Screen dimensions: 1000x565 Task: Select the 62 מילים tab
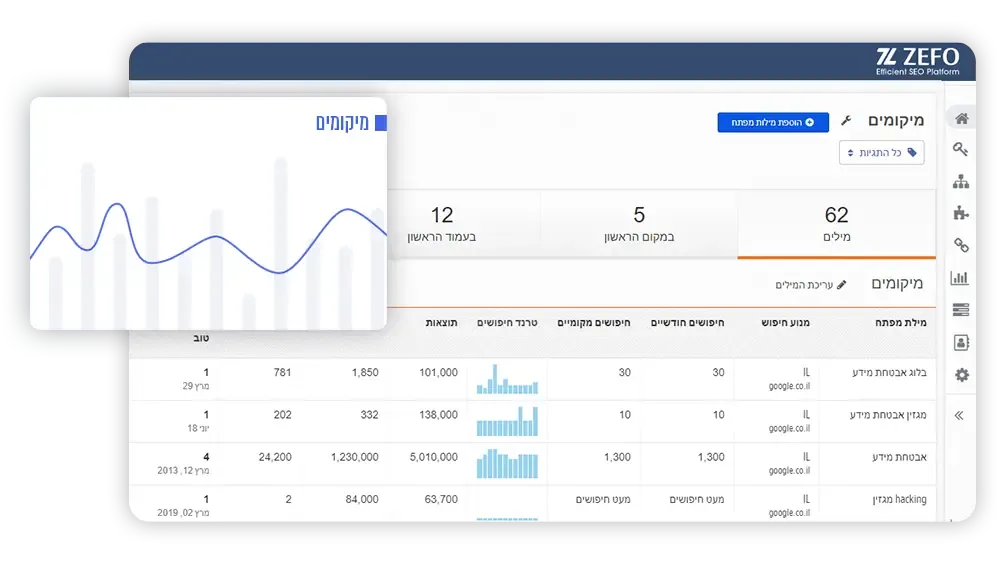click(836, 224)
